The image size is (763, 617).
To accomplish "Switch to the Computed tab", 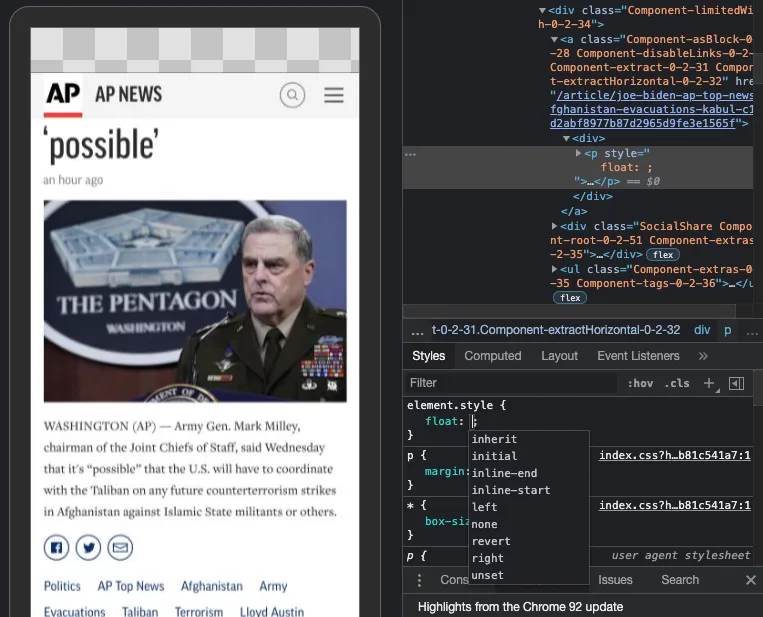I will [x=492, y=356].
